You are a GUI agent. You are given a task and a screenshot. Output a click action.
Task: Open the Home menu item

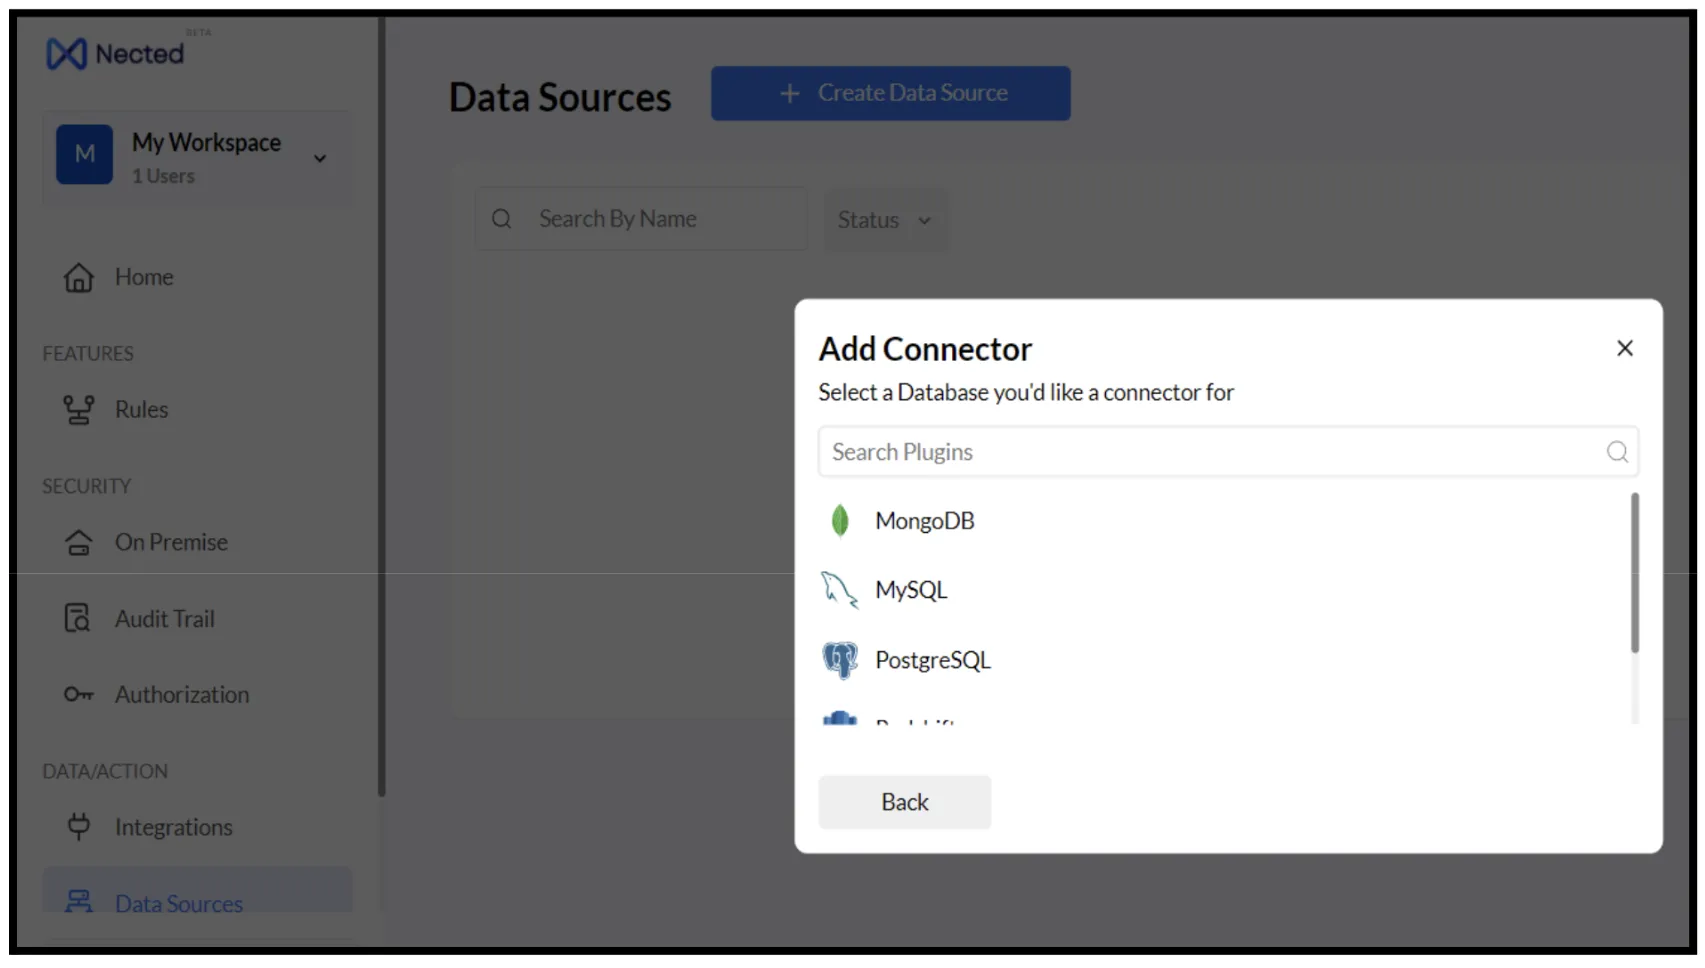point(144,277)
